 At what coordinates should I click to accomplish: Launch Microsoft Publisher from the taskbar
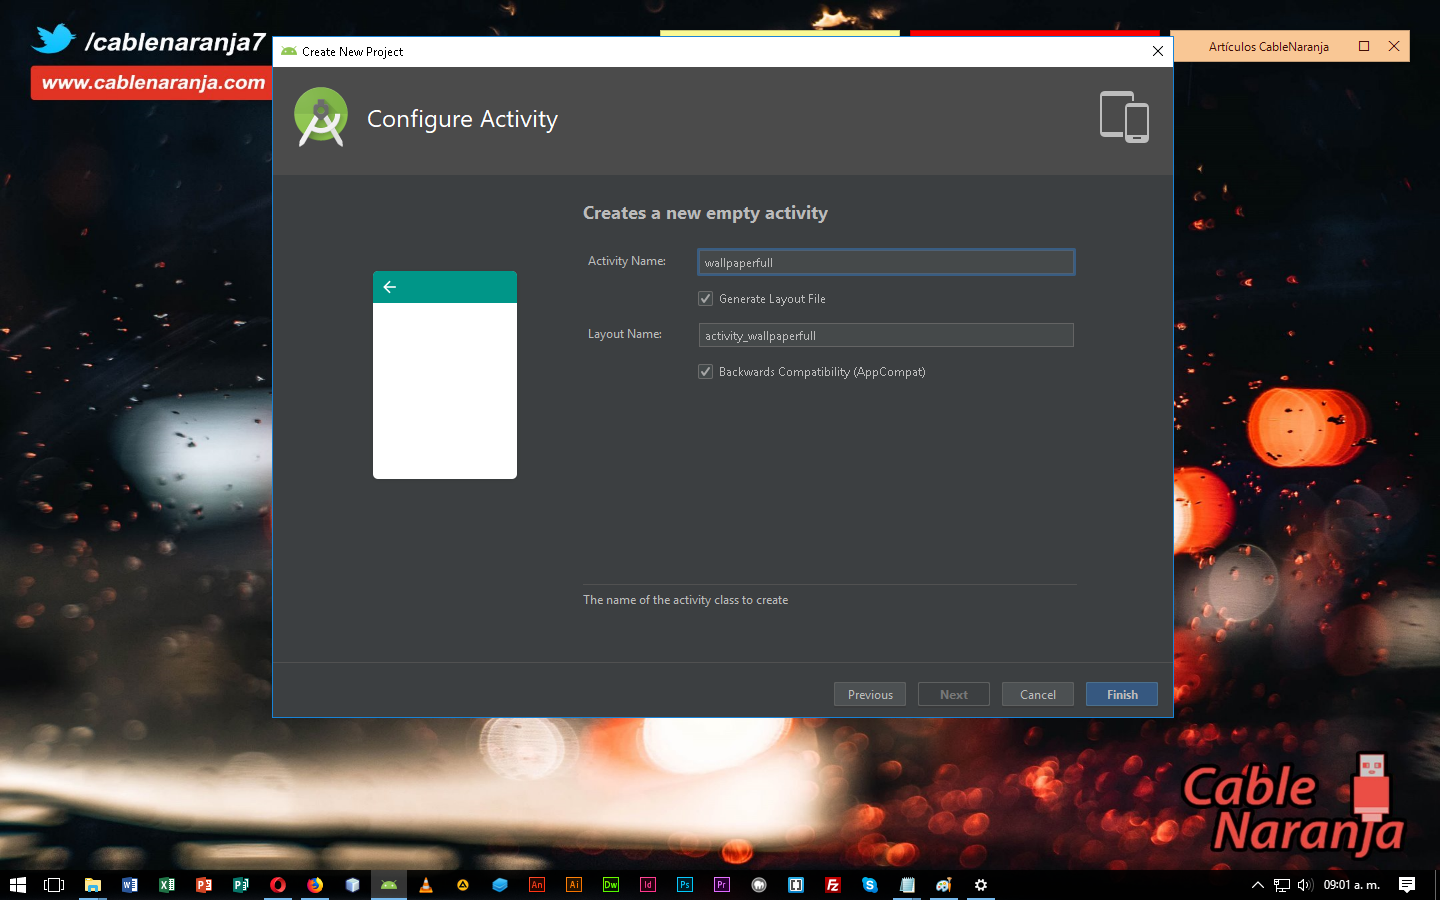pos(241,885)
